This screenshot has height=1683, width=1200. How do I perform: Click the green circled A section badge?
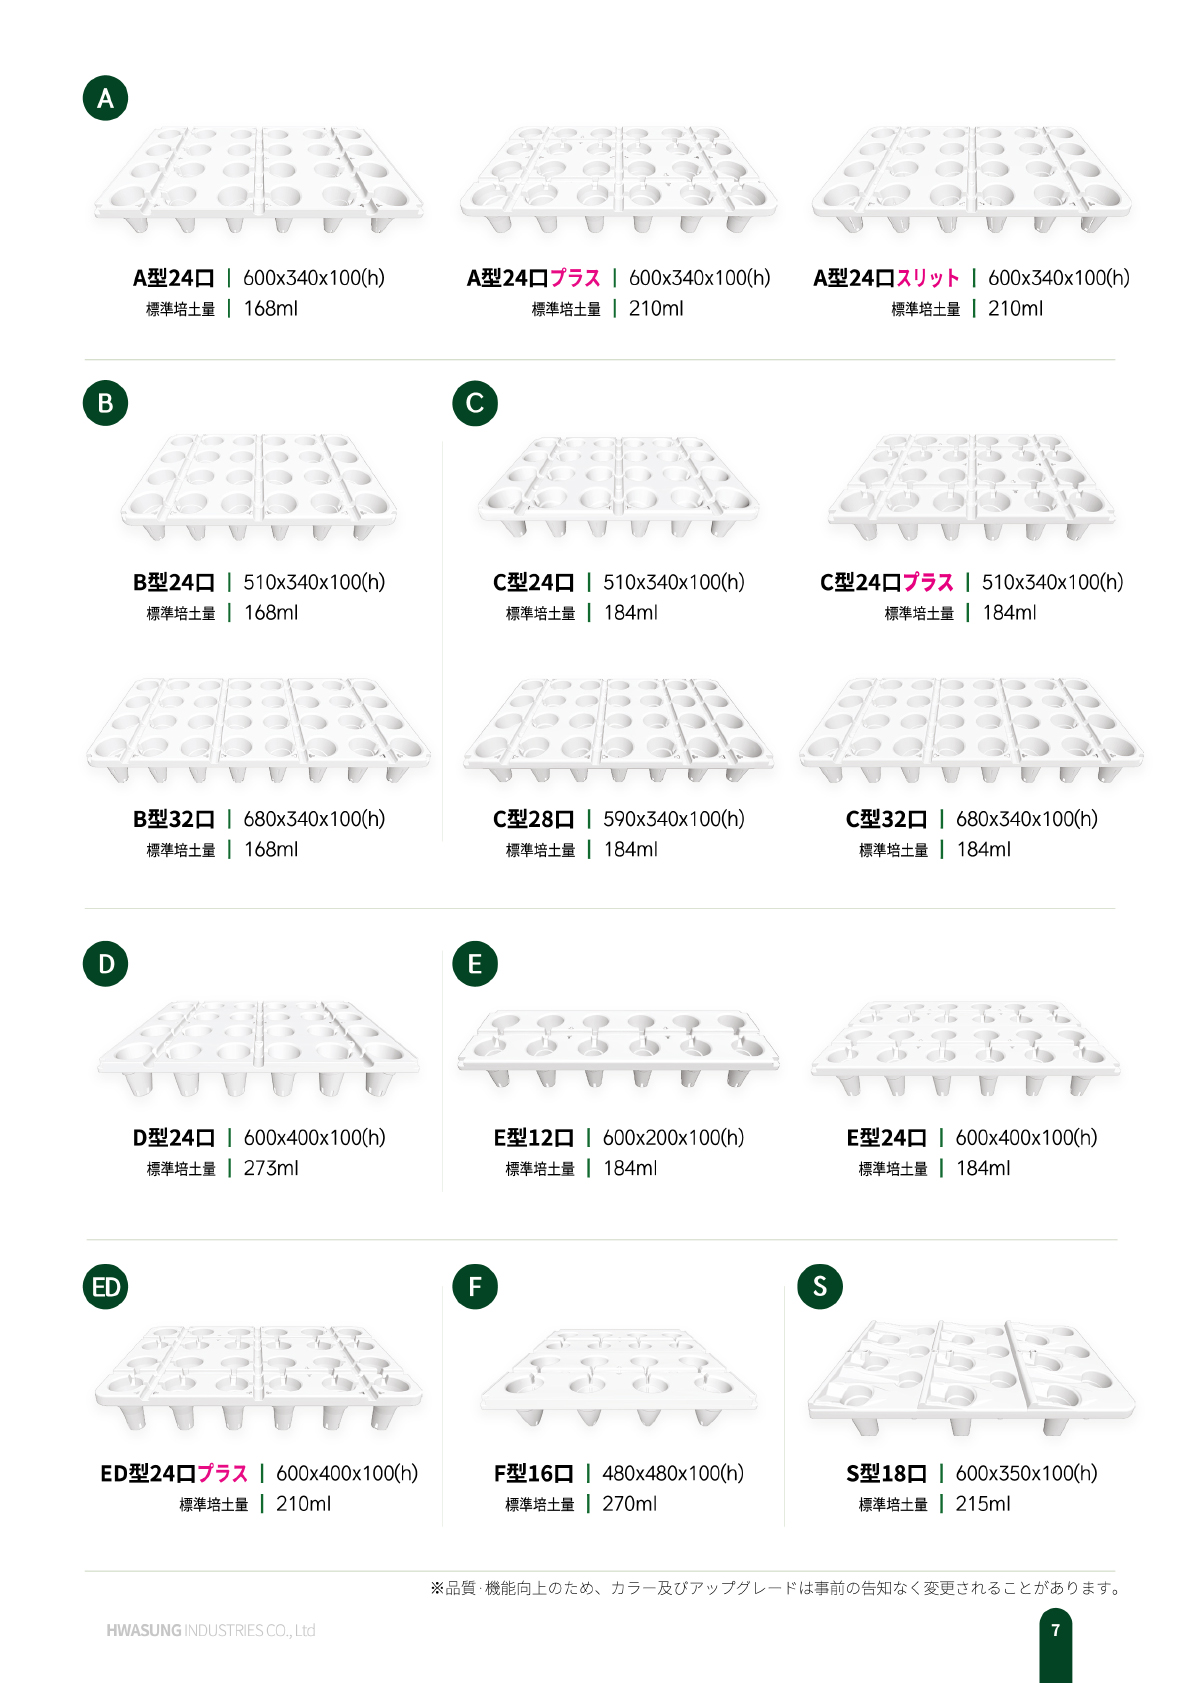point(105,98)
